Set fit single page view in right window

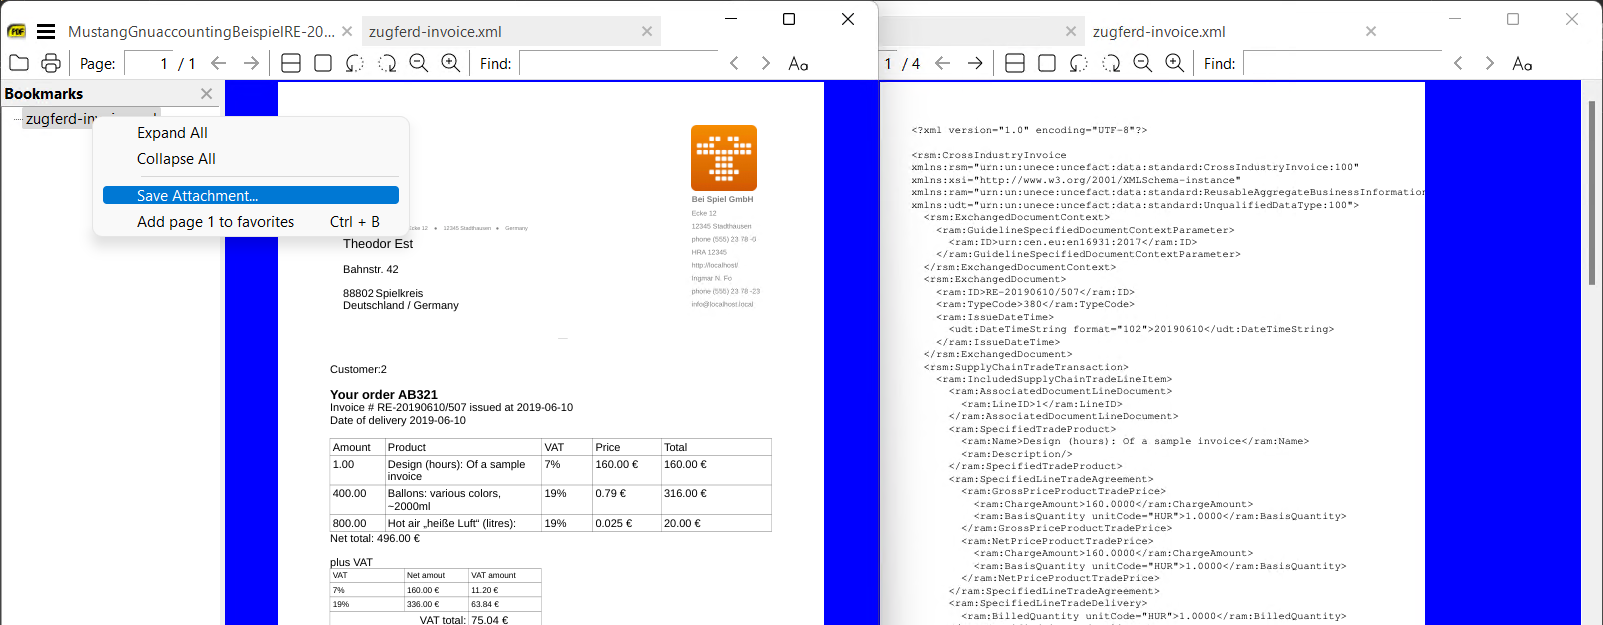(1047, 63)
